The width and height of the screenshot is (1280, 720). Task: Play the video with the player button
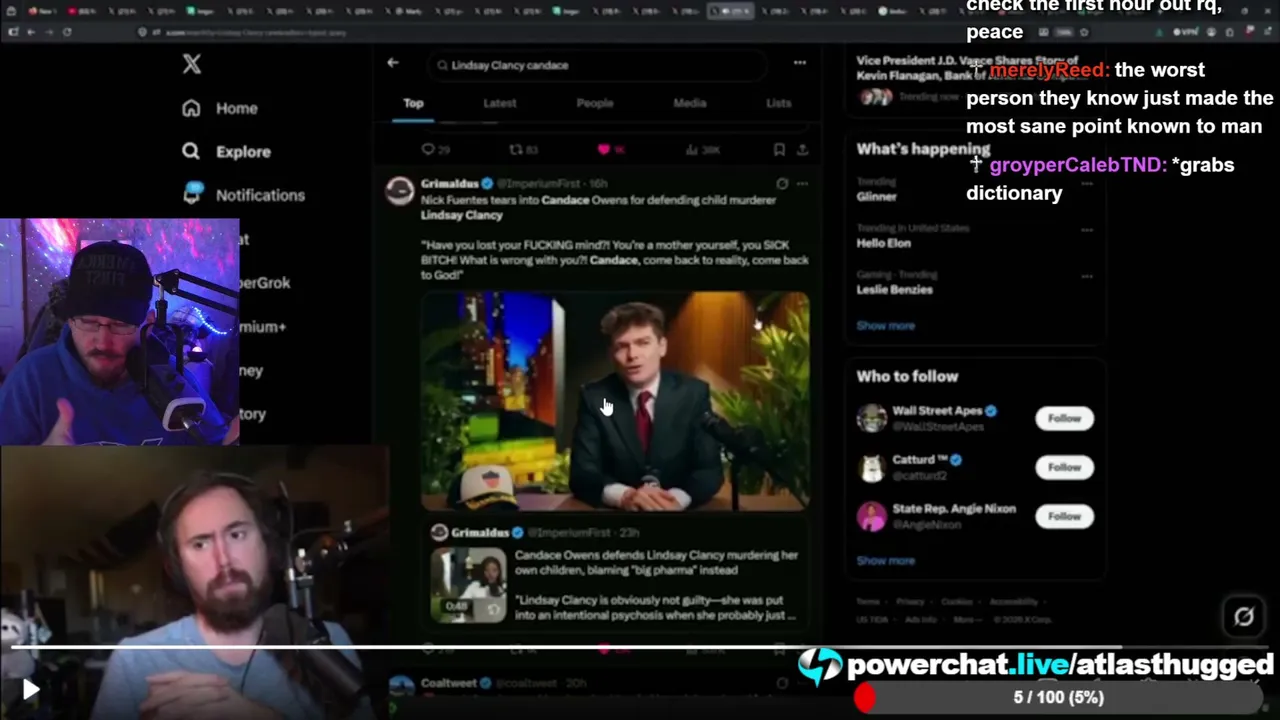point(30,689)
